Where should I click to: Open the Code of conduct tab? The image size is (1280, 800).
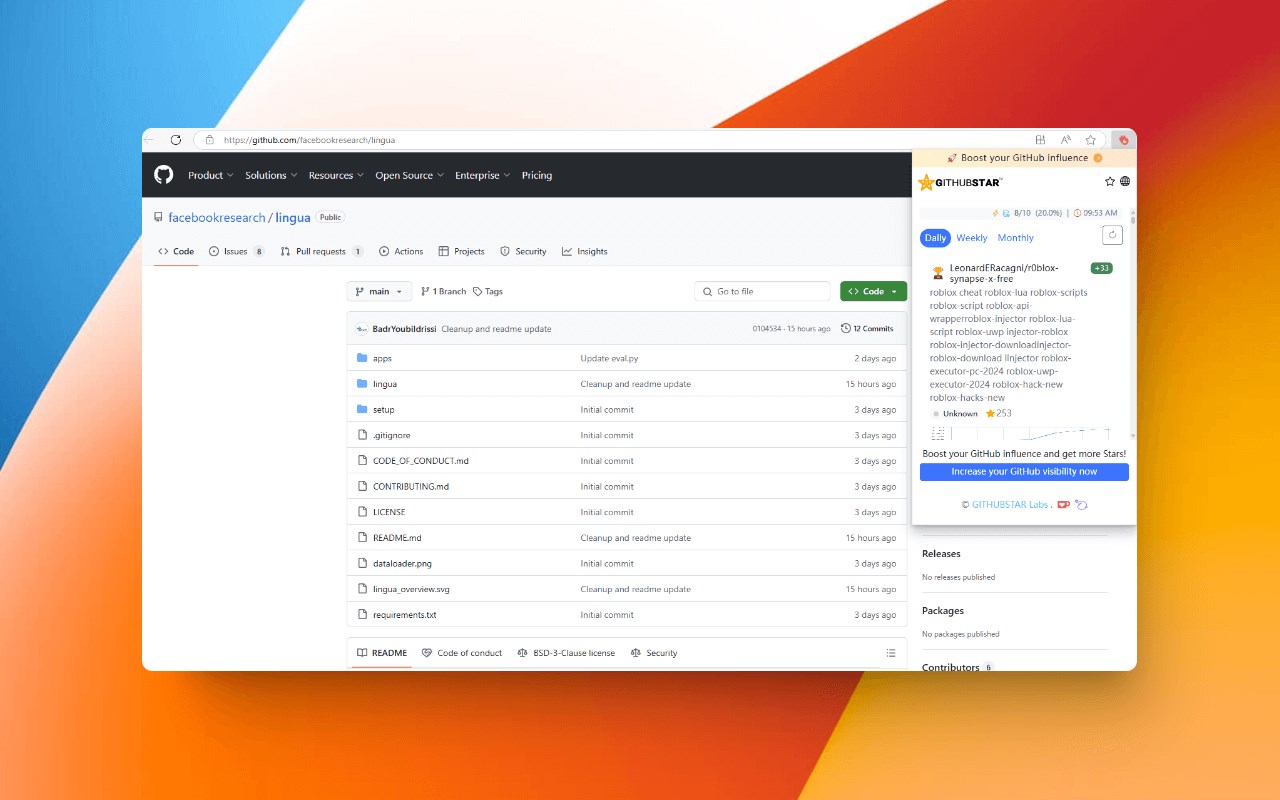click(462, 653)
